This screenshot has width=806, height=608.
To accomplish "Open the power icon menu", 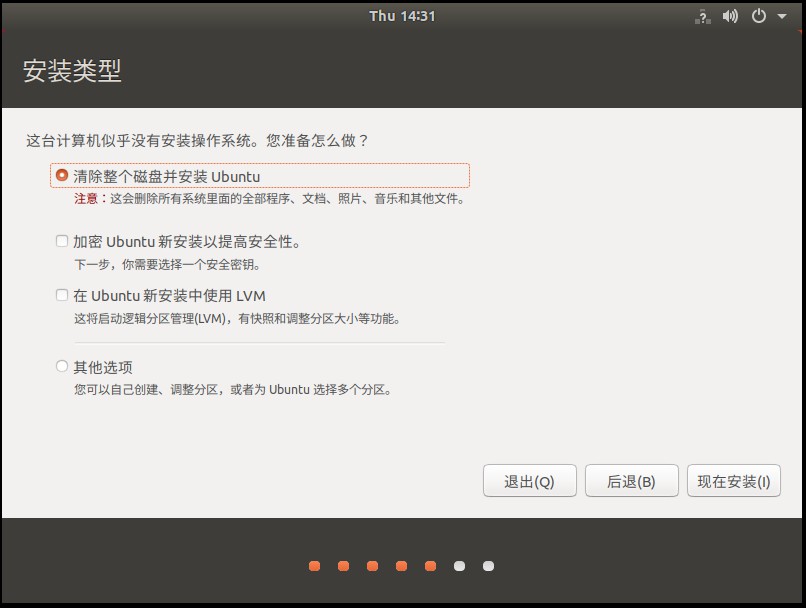I will [x=759, y=16].
